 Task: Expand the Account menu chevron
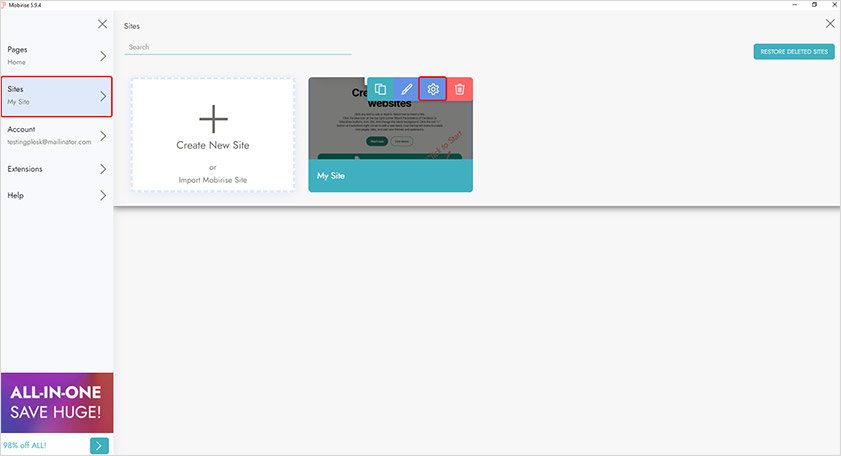click(x=103, y=136)
